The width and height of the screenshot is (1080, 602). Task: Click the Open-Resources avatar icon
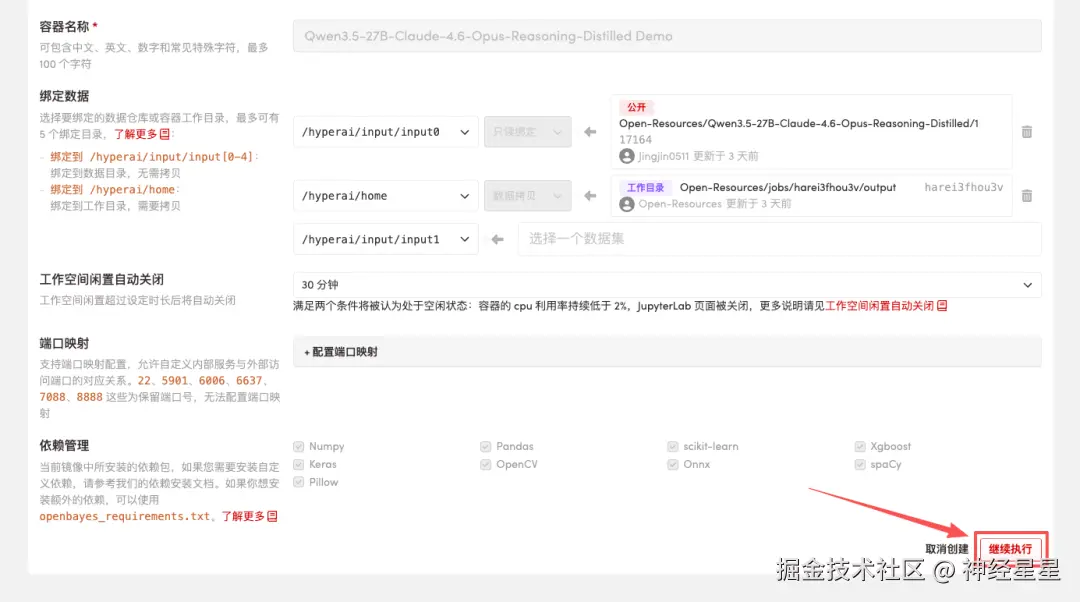pyautogui.click(x=627, y=203)
